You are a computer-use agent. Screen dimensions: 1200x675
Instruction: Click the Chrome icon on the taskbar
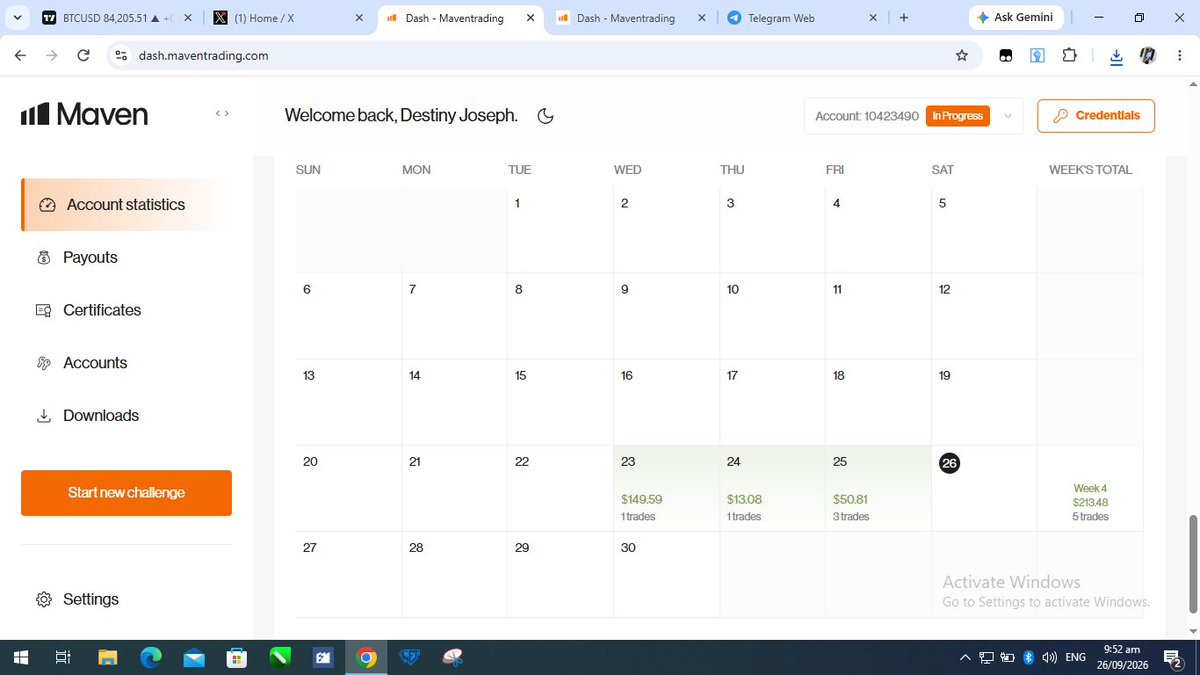366,658
